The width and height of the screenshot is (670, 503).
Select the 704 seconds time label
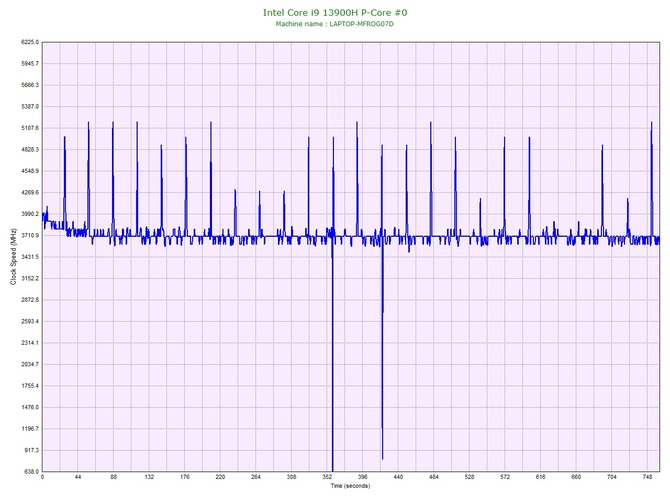pyautogui.click(x=611, y=477)
